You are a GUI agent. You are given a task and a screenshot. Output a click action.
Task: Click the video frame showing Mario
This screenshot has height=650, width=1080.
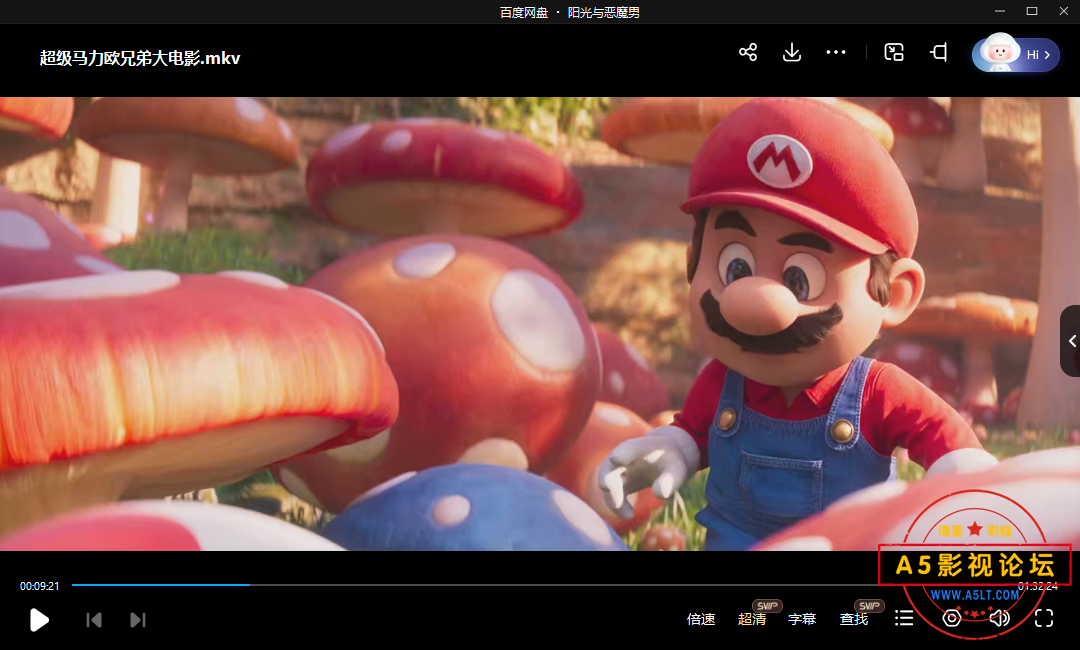540,324
